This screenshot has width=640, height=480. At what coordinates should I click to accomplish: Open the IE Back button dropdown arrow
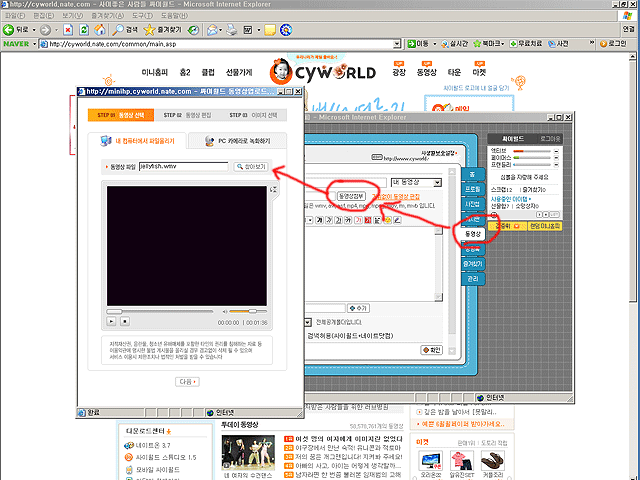coord(34,30)
